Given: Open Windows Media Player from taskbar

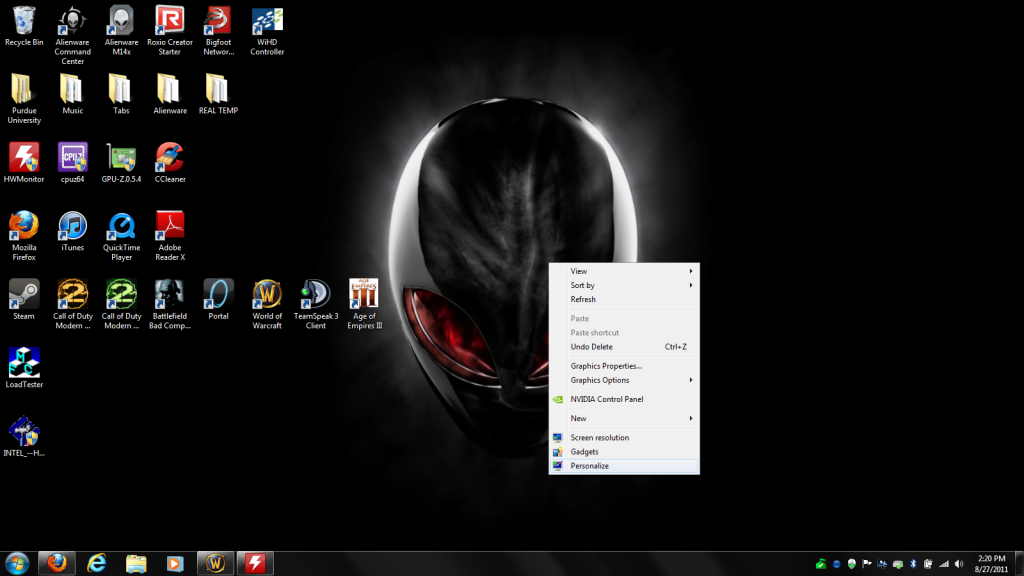Looking at the screenshot, I should 175,563.
